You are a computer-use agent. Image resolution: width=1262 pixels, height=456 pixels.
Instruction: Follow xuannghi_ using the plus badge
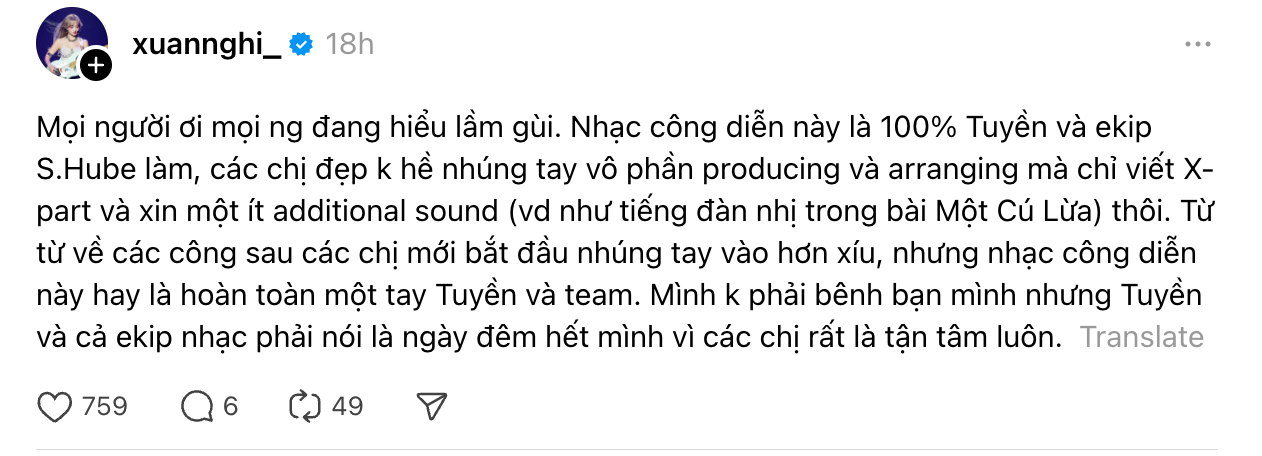pyautogui.click(x=96, y=66)
